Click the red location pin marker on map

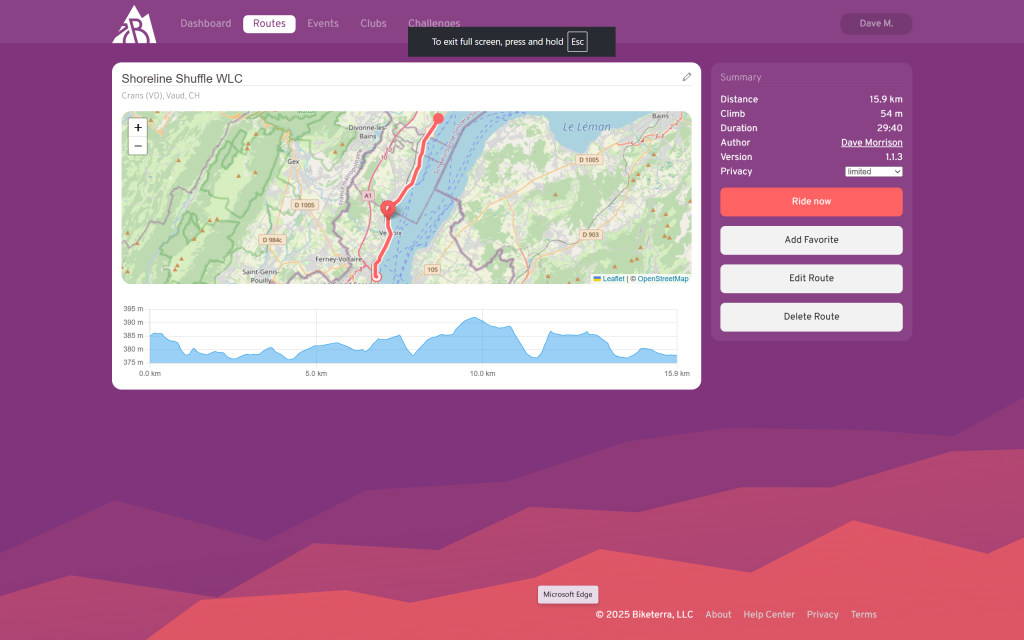tap(388, 209)
